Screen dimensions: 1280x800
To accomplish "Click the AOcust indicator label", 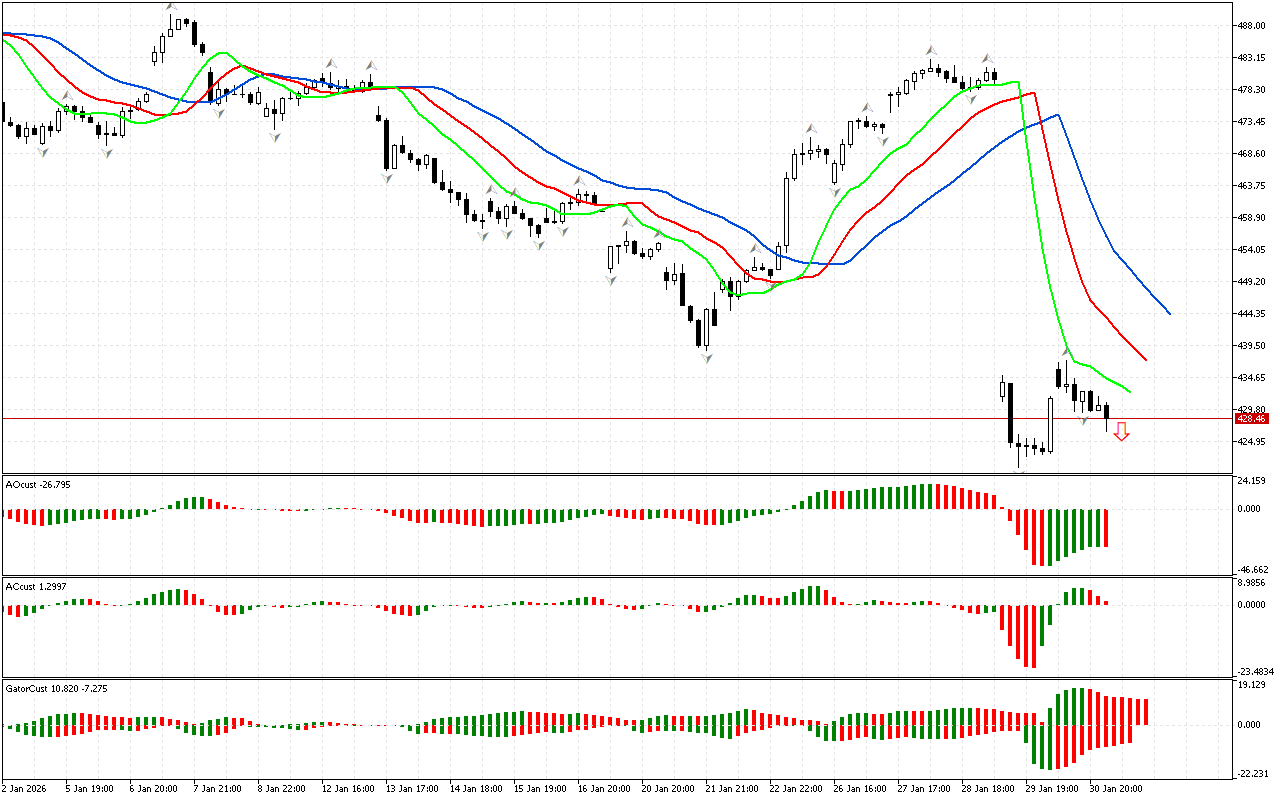I will click(x=36, y=484).
